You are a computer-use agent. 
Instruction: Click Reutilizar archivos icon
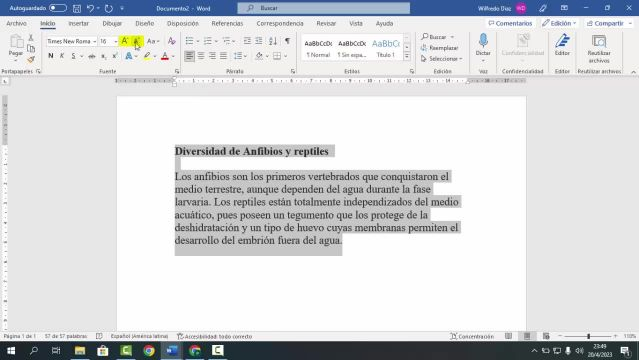pyautogui.click(x=599, y=41)
